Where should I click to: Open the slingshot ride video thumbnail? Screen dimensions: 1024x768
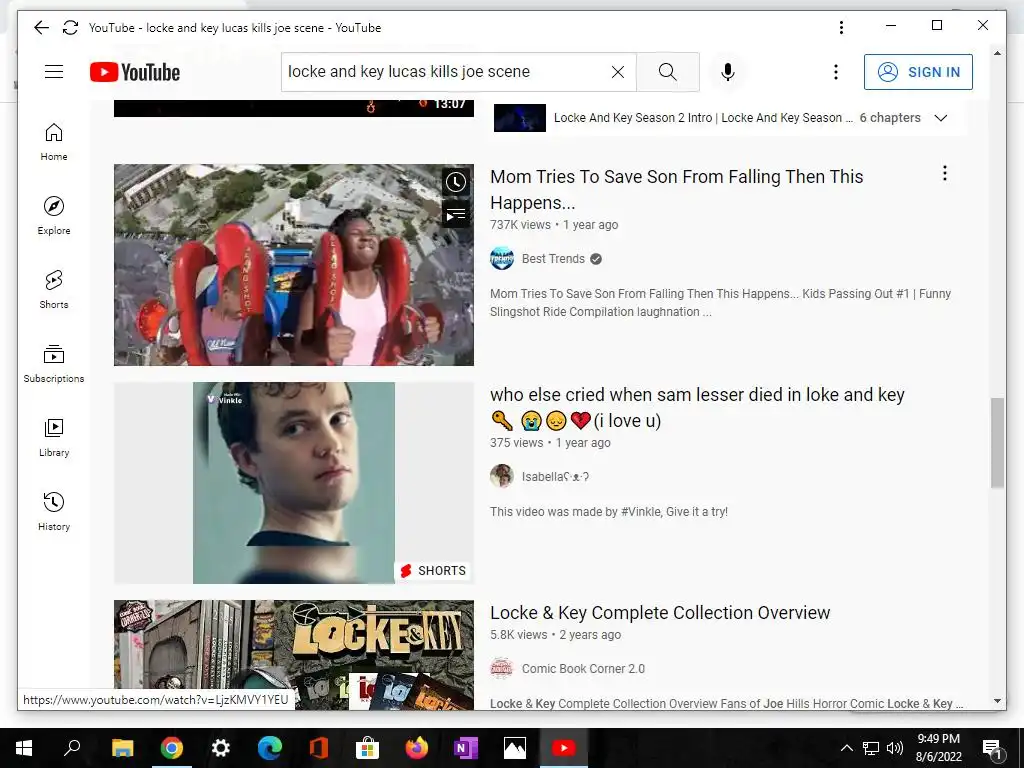click(294, 264)
